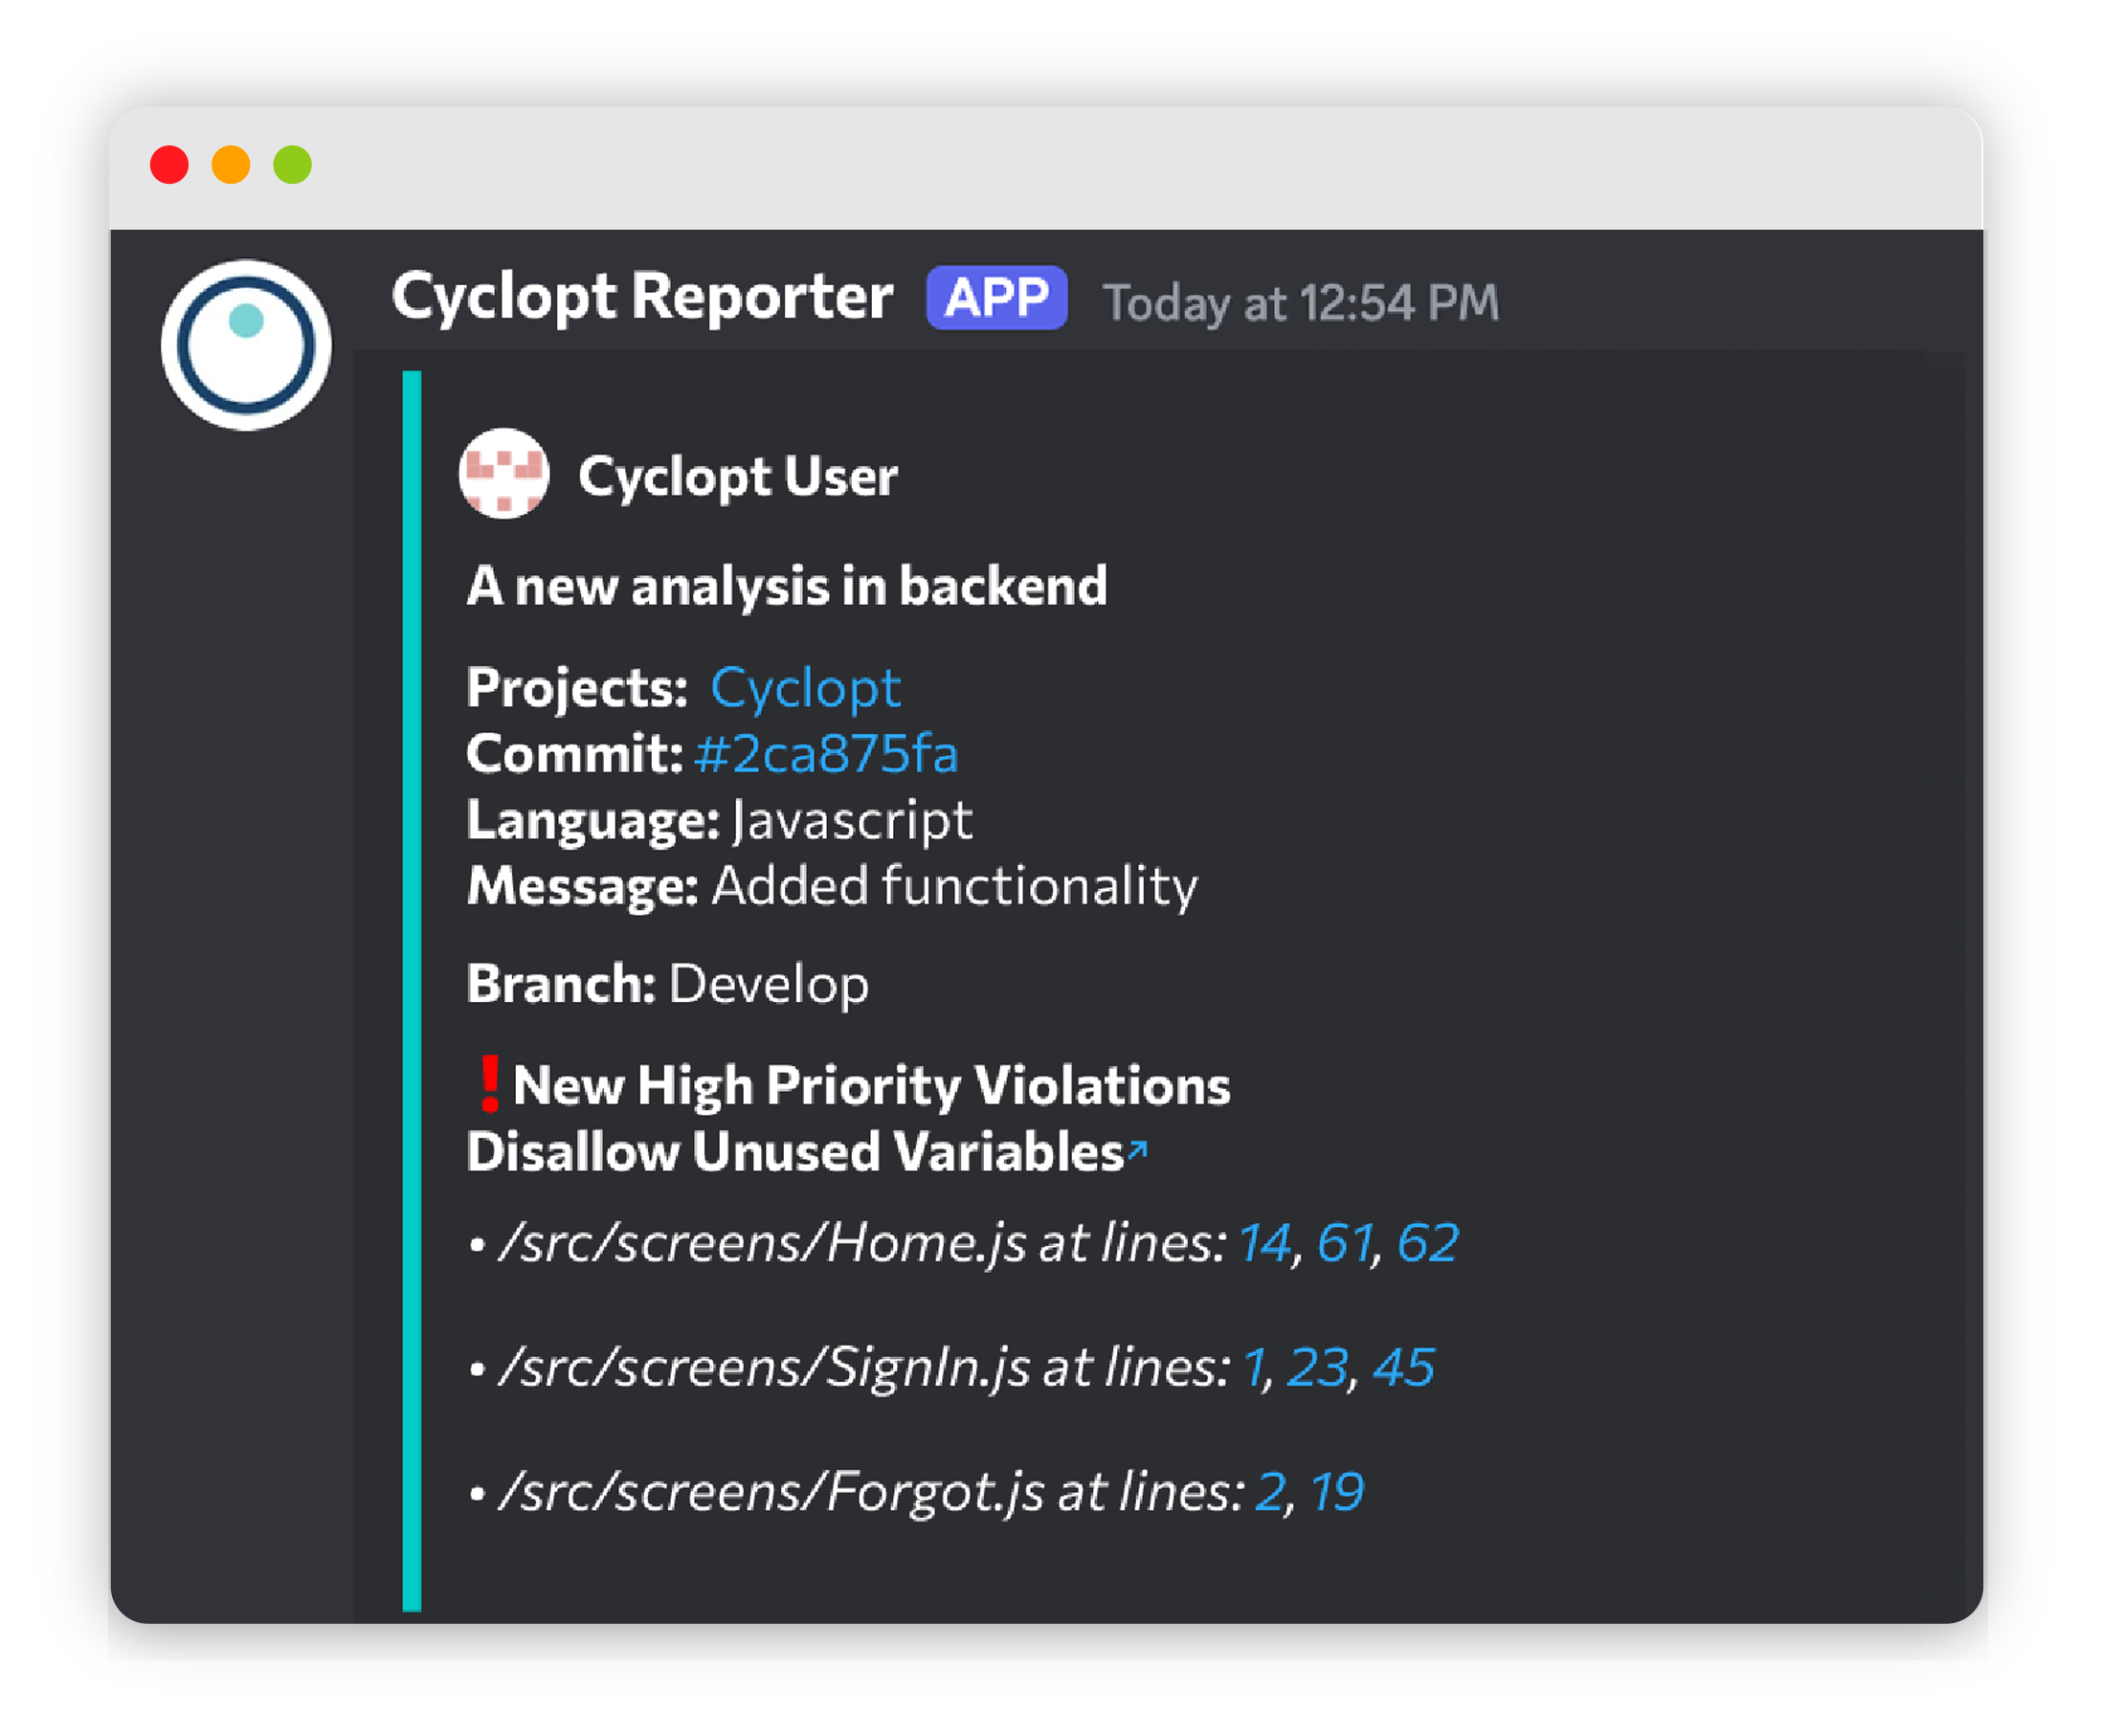The image size is (2101, 1736).
Task: Go to line 2 of Forgot.js
Action: click(x=1269, y=1491)
